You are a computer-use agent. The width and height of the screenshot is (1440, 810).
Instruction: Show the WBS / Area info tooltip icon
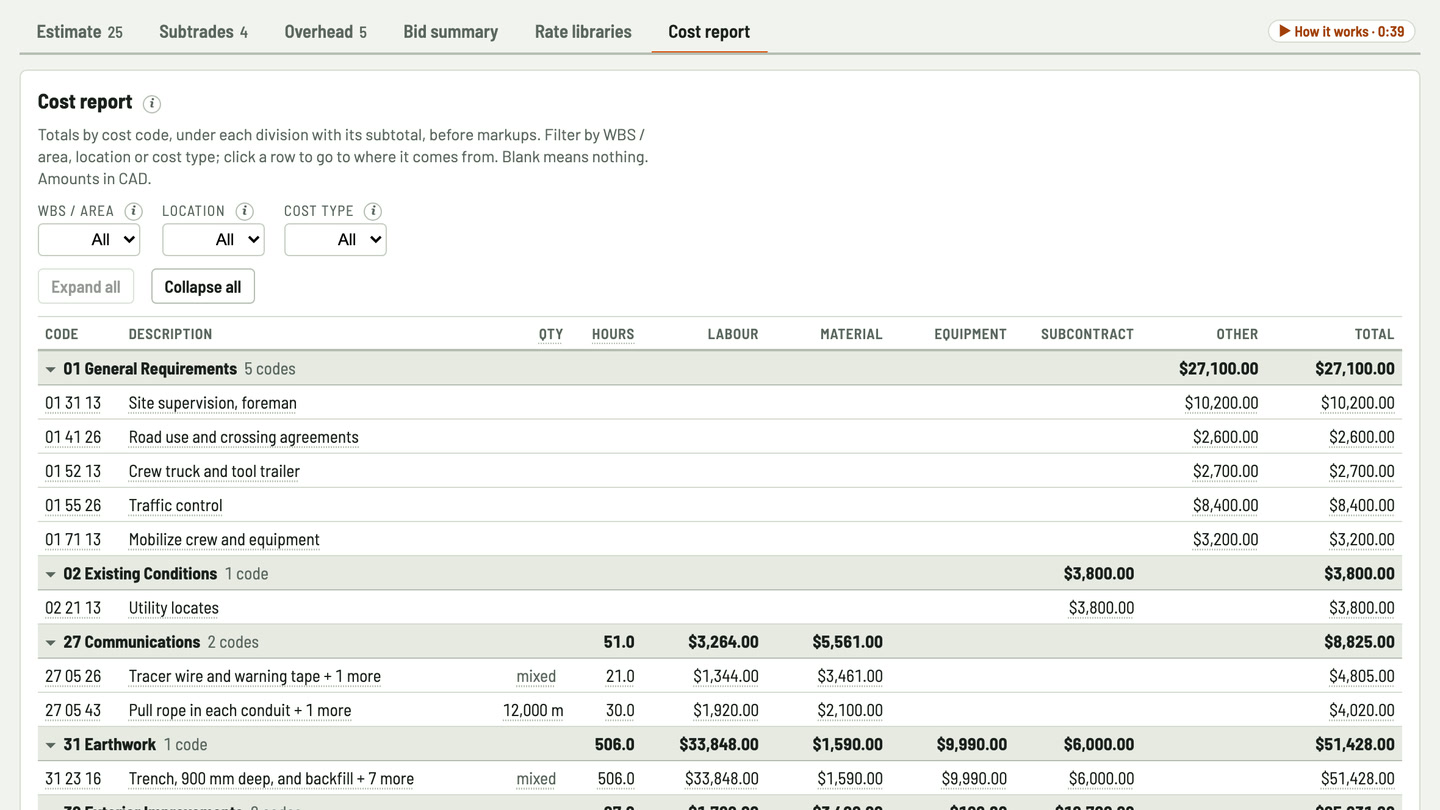(133, 211)
